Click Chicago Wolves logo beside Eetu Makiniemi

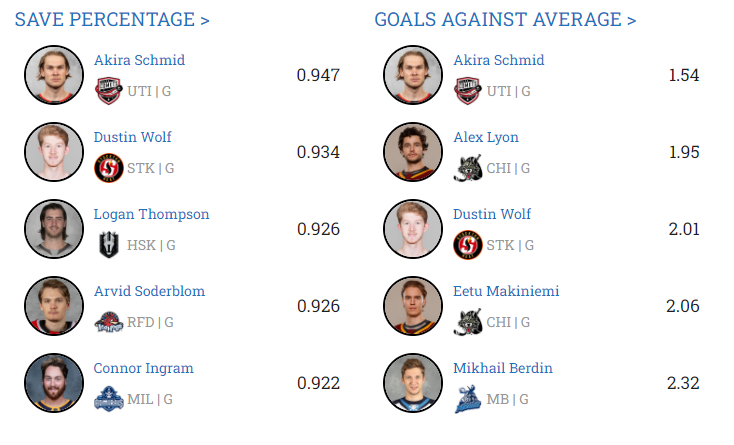coord(468,322)
